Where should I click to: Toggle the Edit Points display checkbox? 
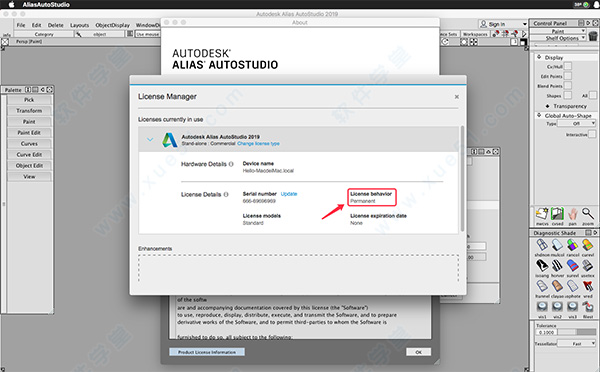(x=568, y=76)
